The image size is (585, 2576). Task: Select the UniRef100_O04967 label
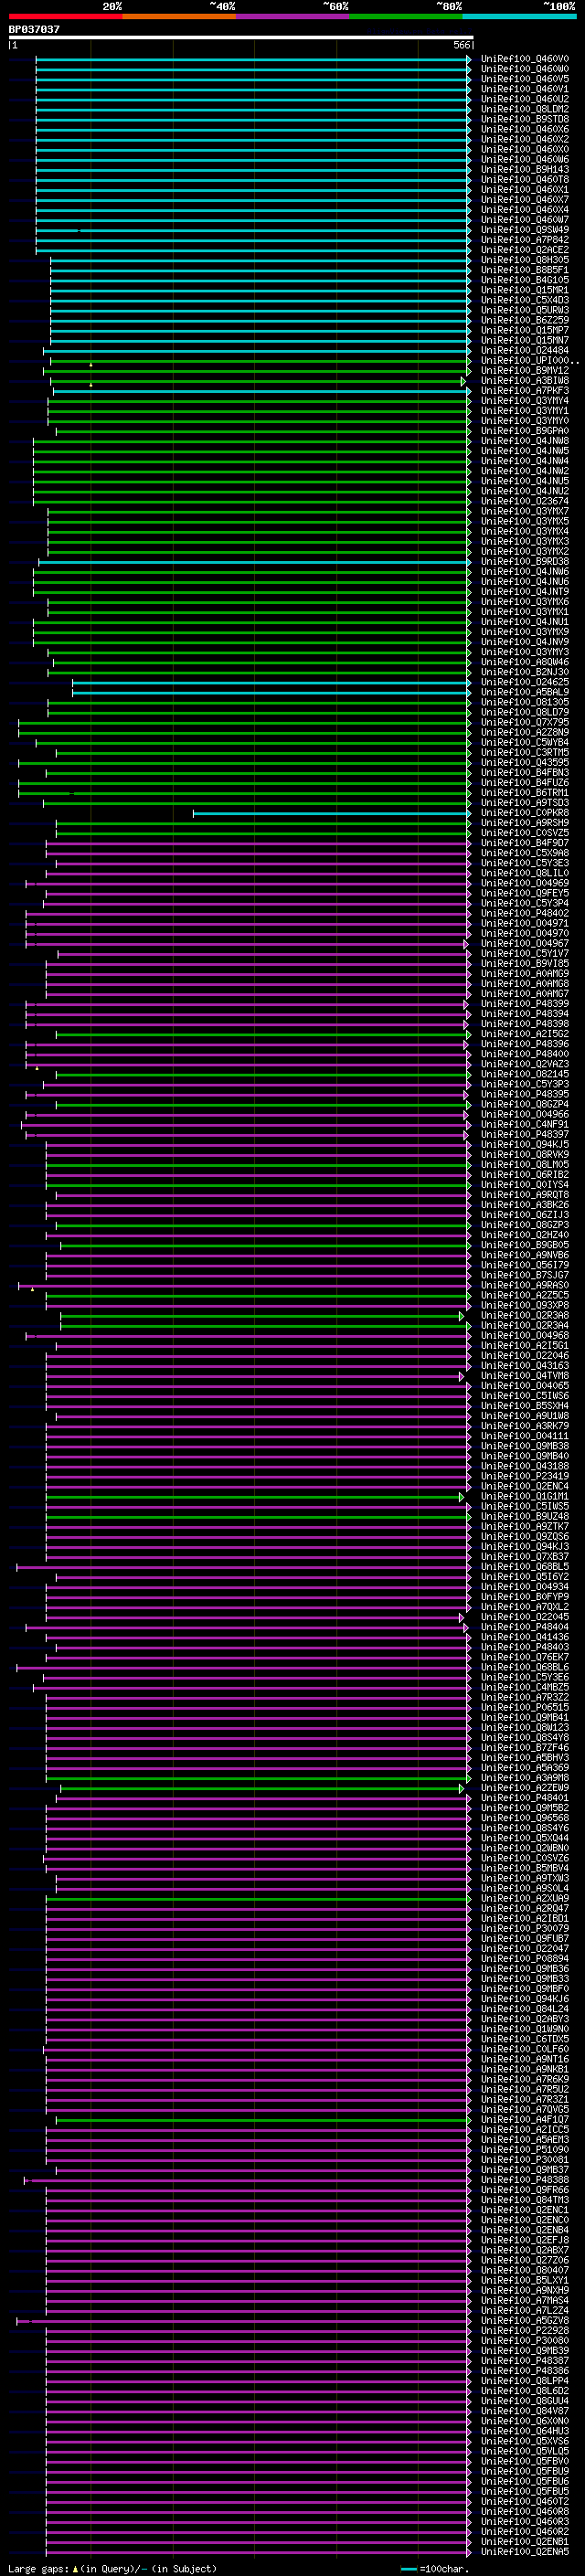[525, 944]
